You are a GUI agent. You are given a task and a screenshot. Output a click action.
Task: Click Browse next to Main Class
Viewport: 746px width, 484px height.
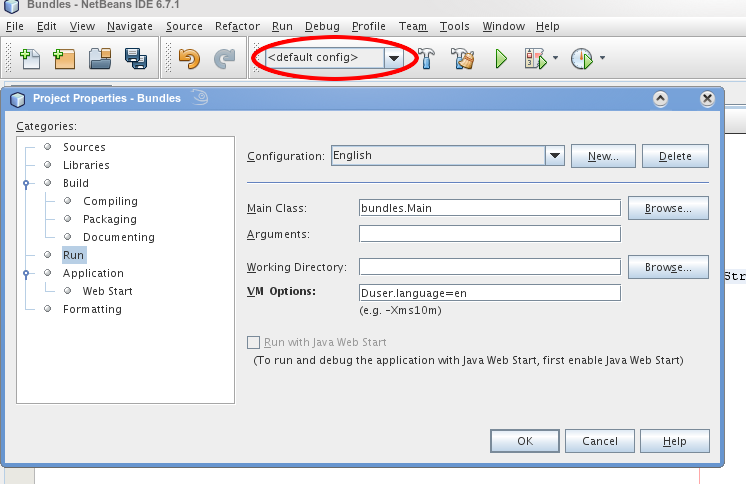tap(668, 208)
